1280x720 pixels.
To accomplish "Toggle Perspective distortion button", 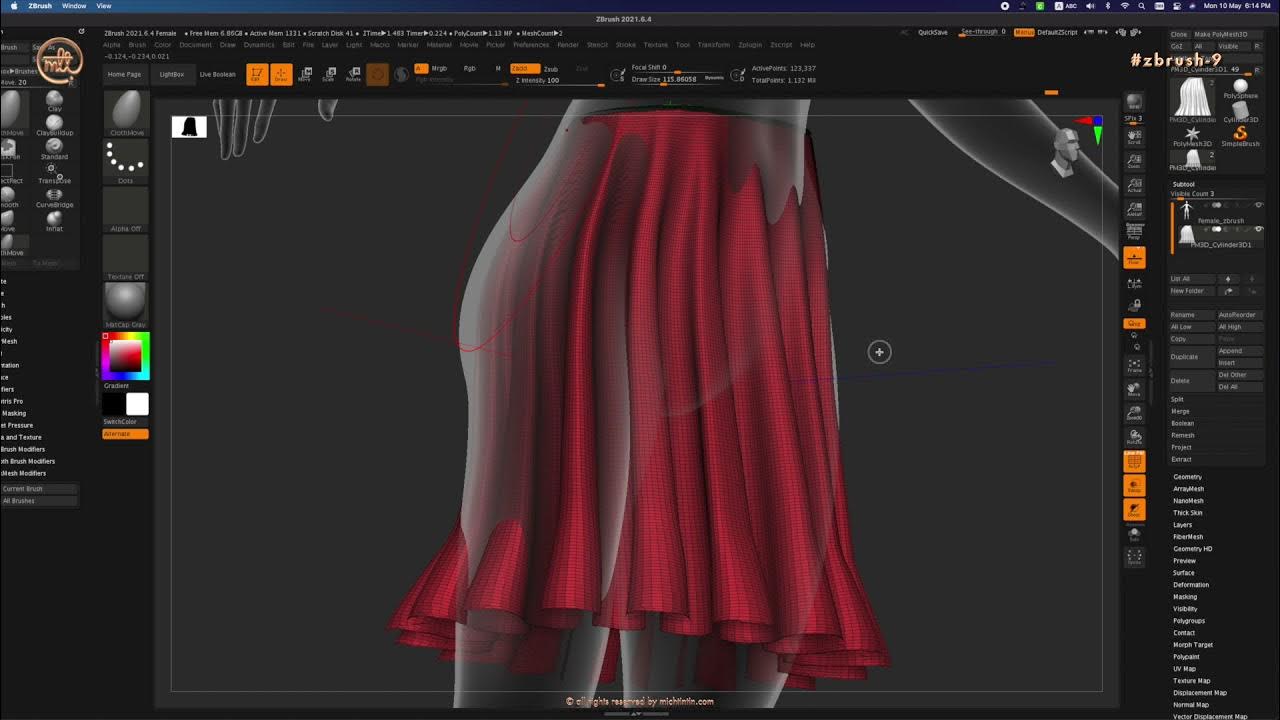I will click(x=1134, y=232).
